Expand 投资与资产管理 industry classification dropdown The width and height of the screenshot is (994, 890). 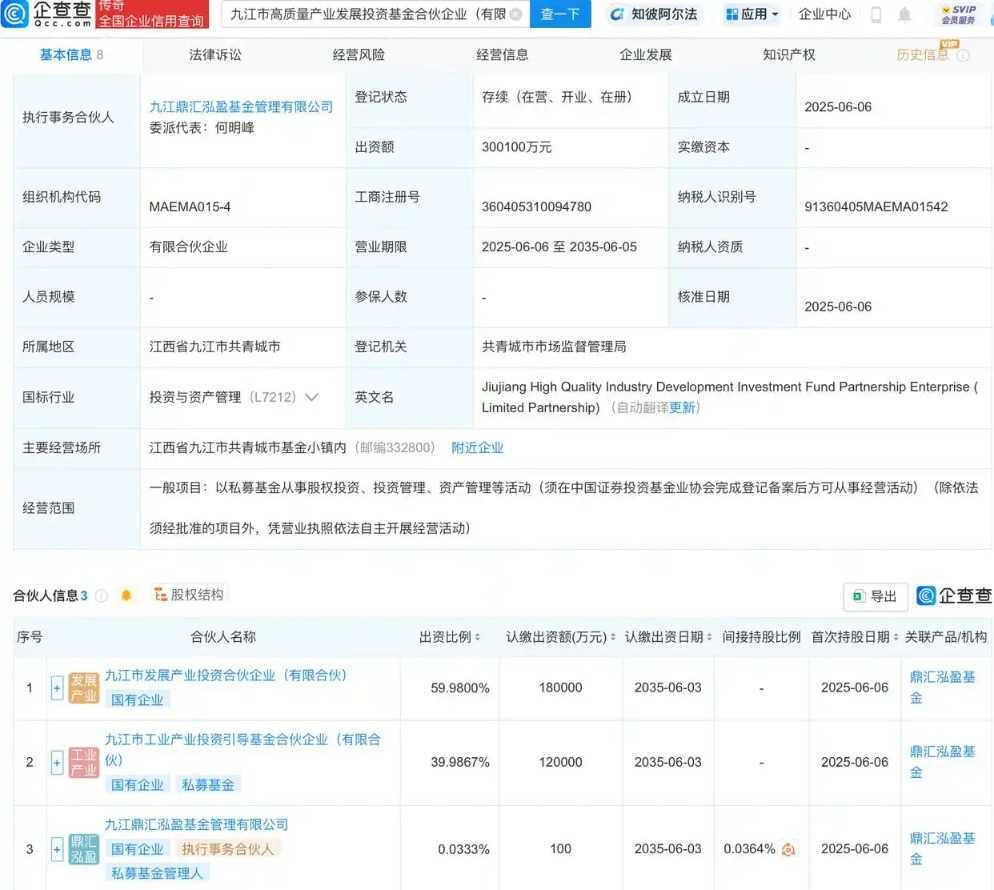[311, 397]
